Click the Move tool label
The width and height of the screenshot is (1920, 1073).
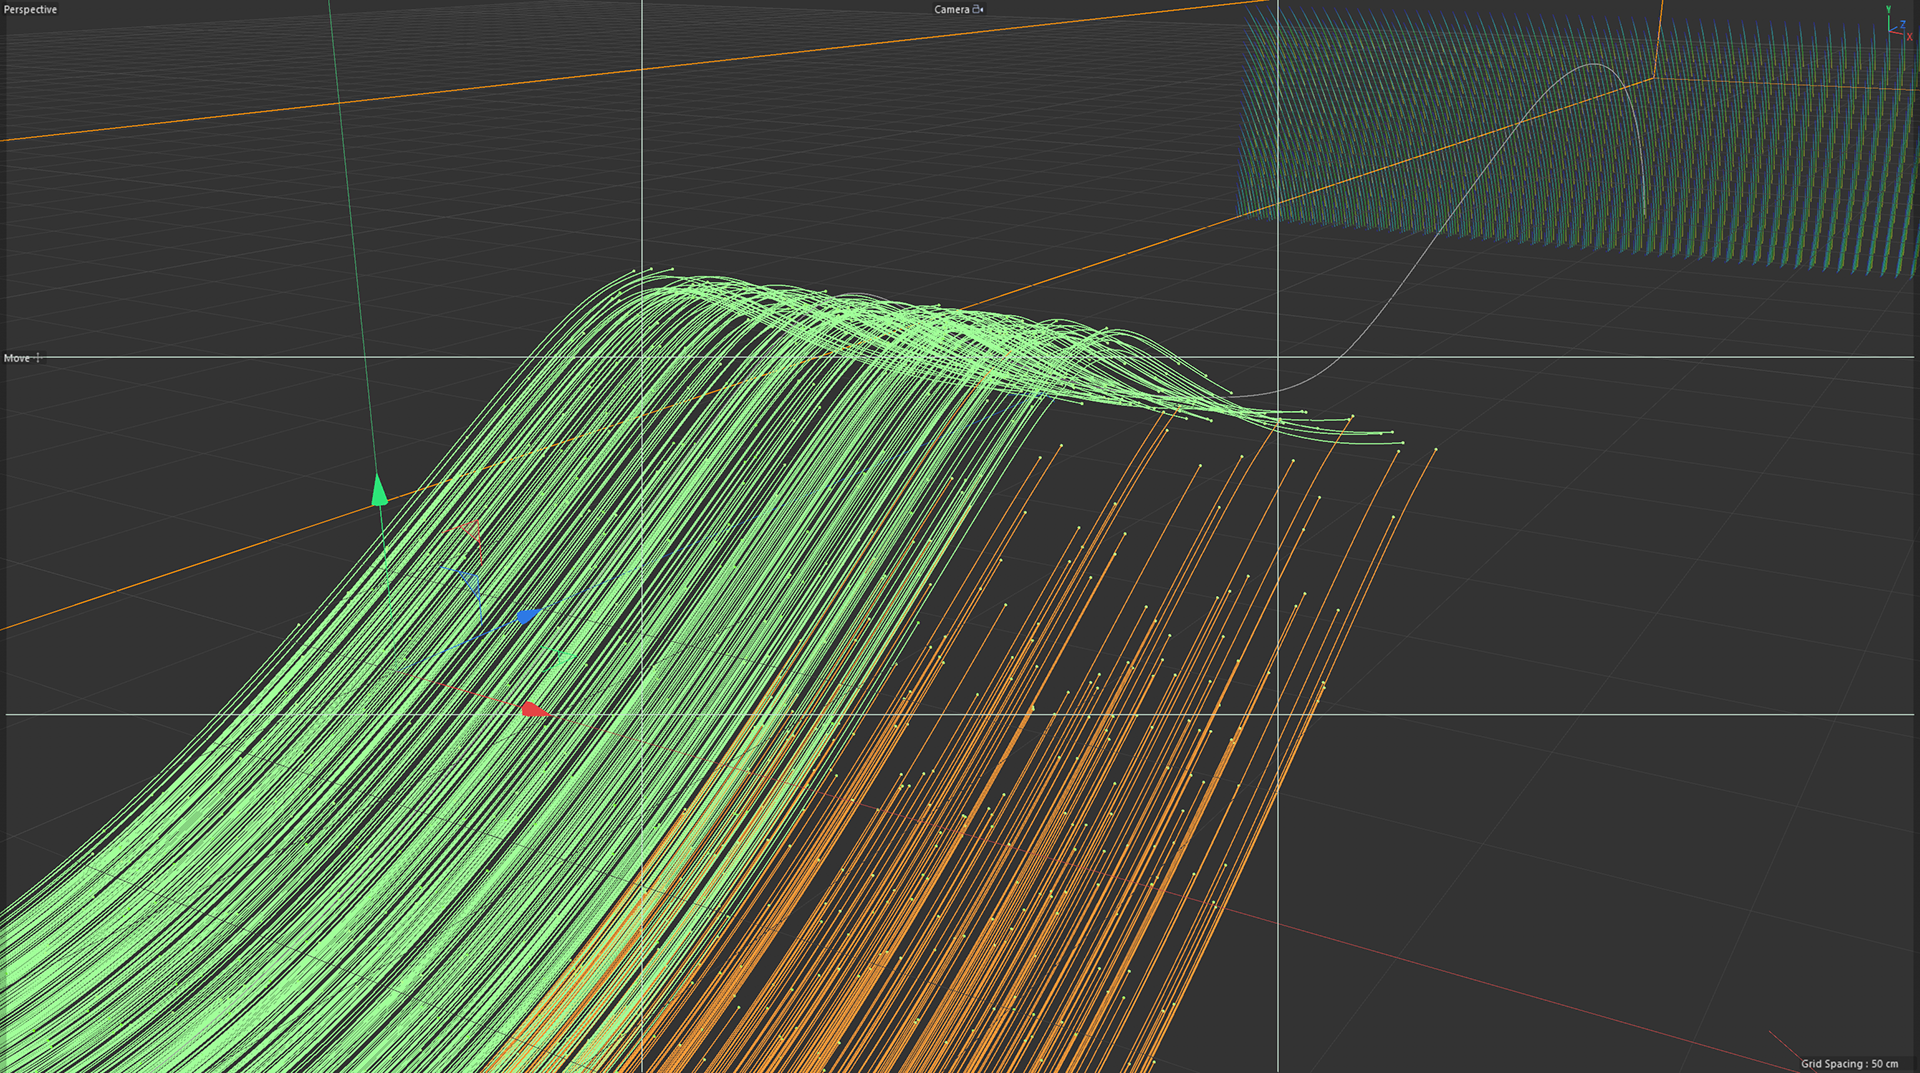click(x=17, y=358)
